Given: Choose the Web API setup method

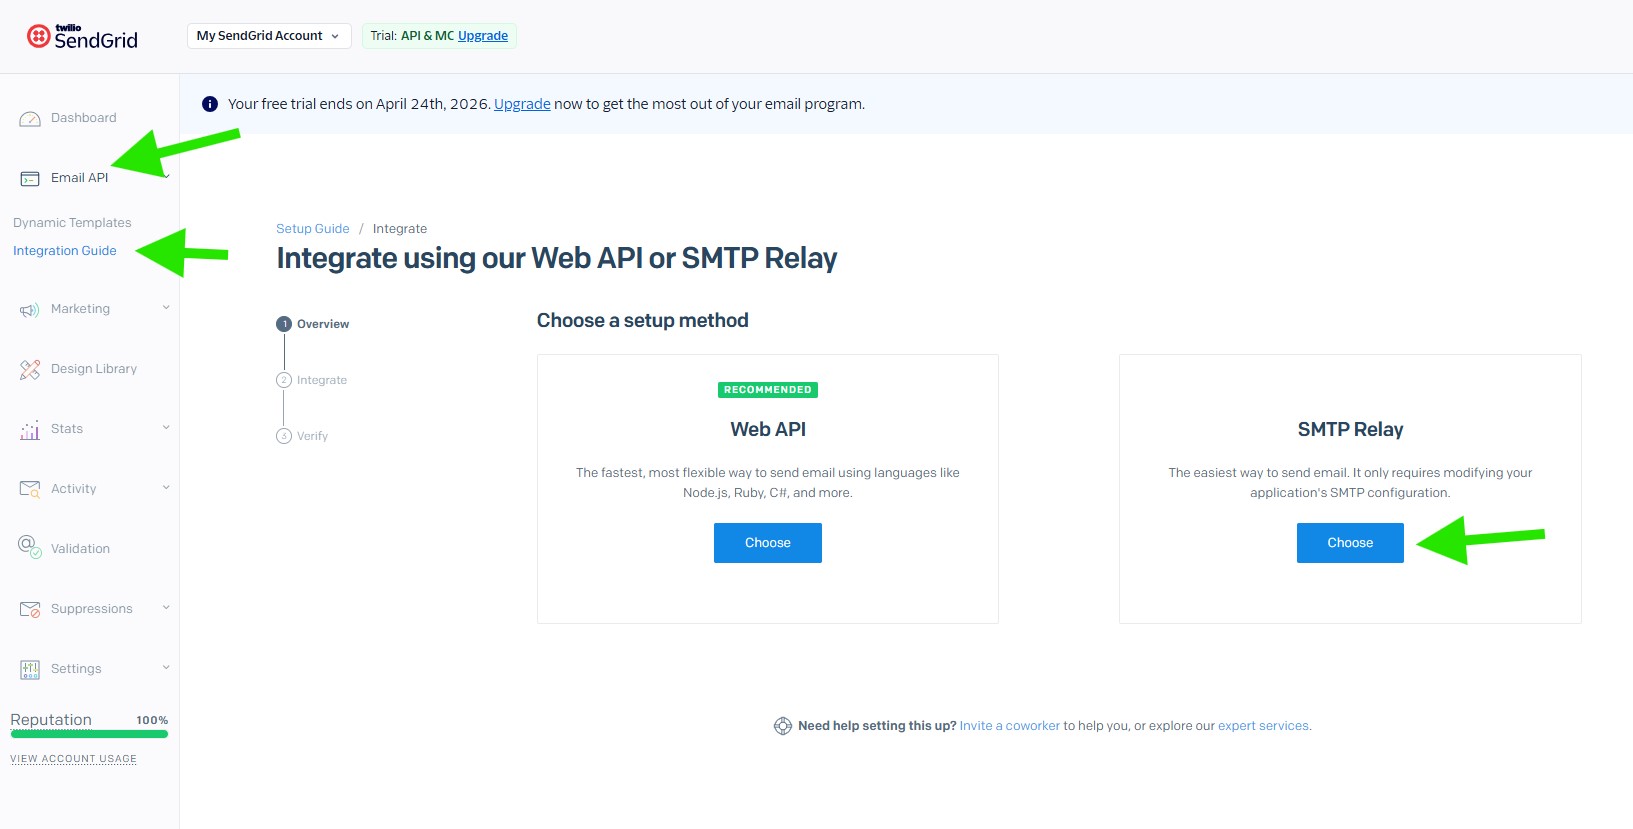Looking at the screenshot, I should pos(767,543).
